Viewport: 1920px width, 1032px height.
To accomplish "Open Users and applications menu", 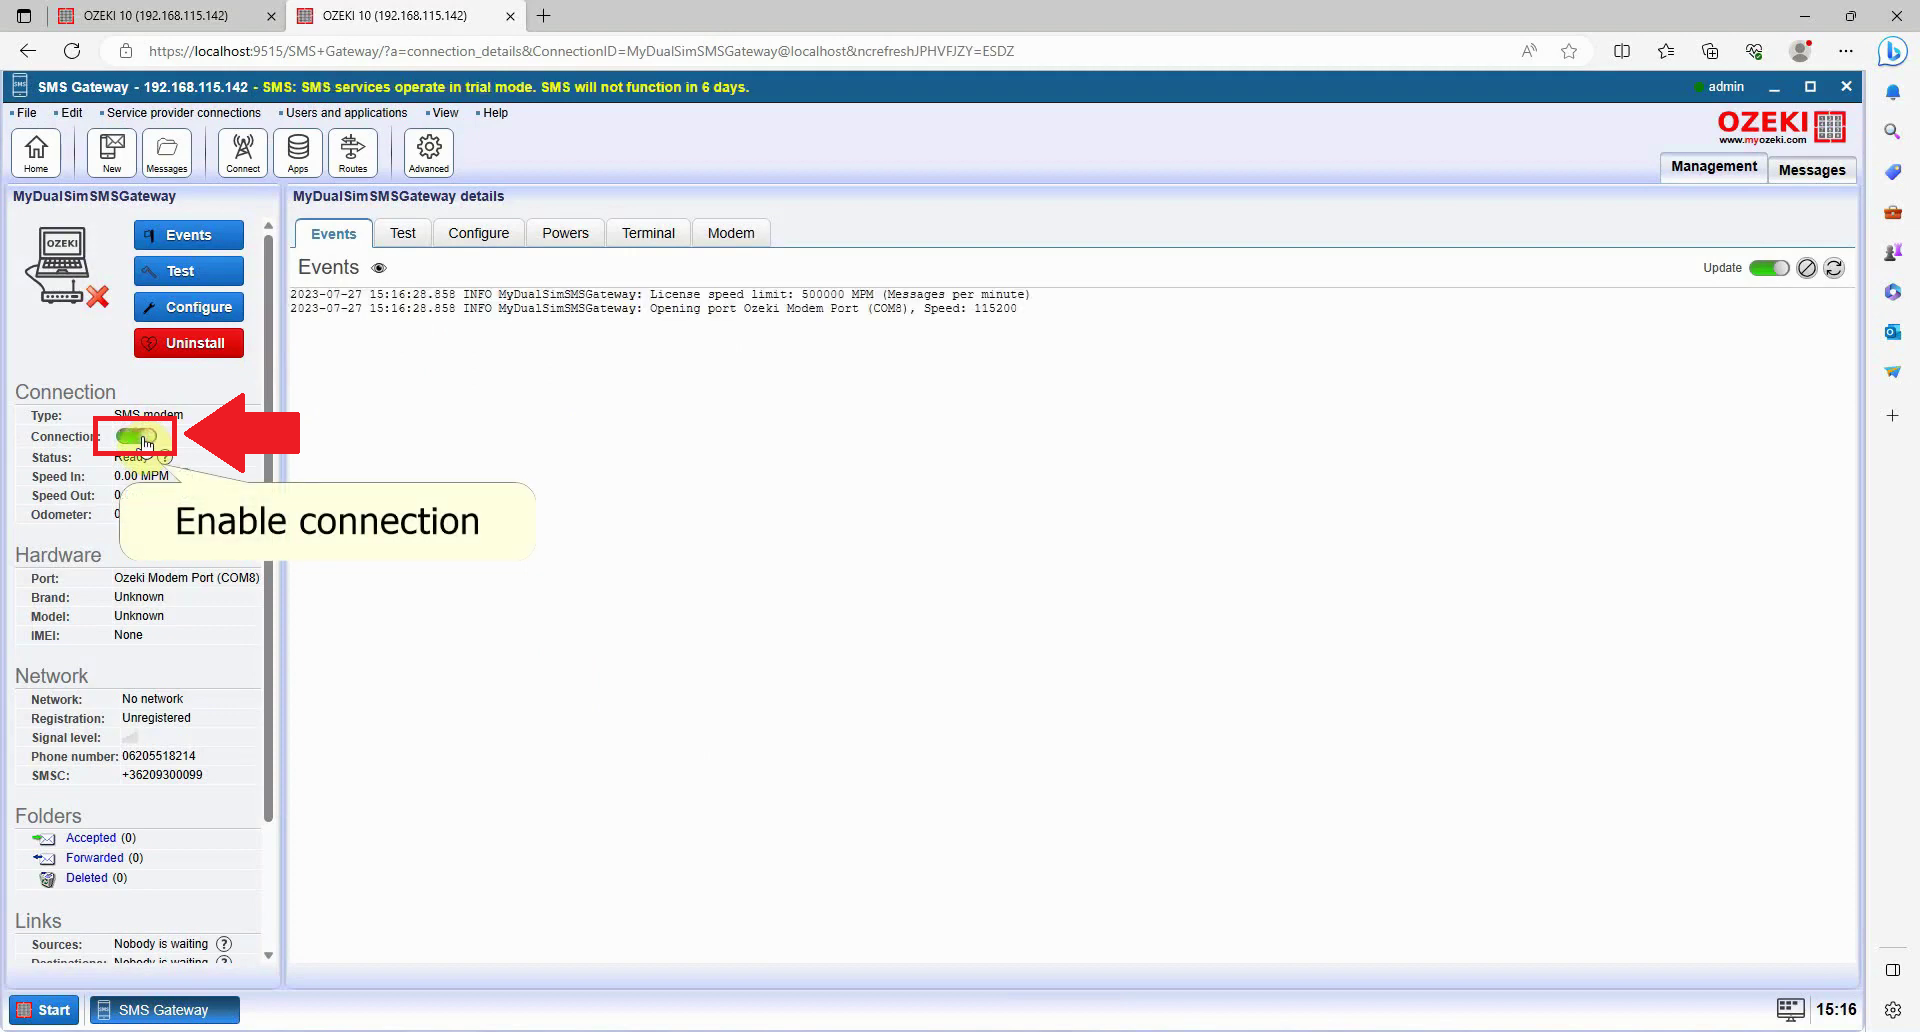I will pos(346,113).
